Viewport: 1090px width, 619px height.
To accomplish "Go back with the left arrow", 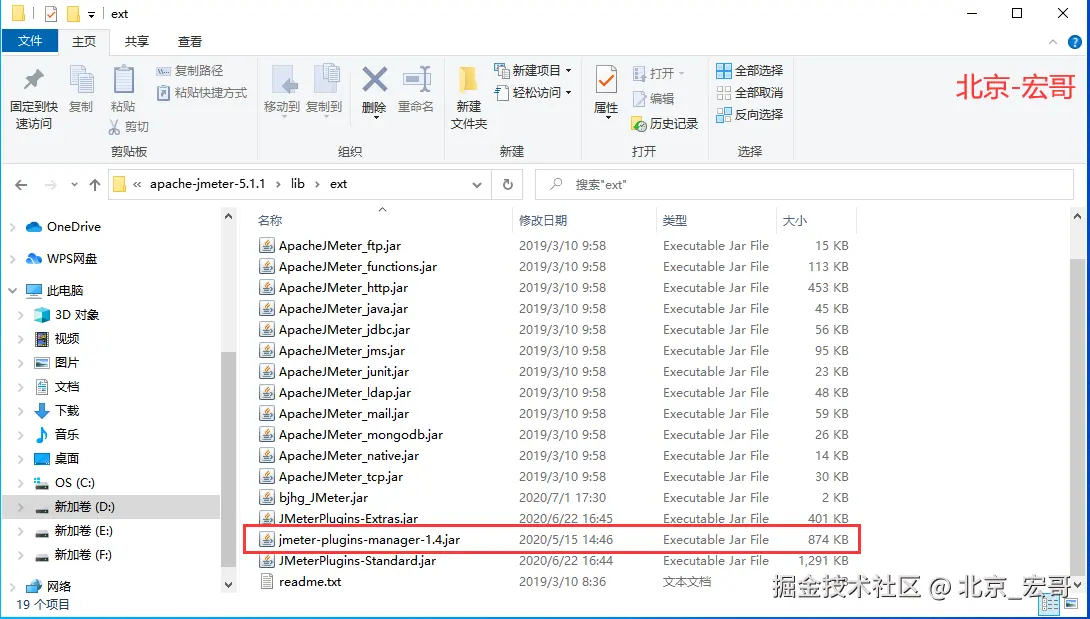I will 21,185.
